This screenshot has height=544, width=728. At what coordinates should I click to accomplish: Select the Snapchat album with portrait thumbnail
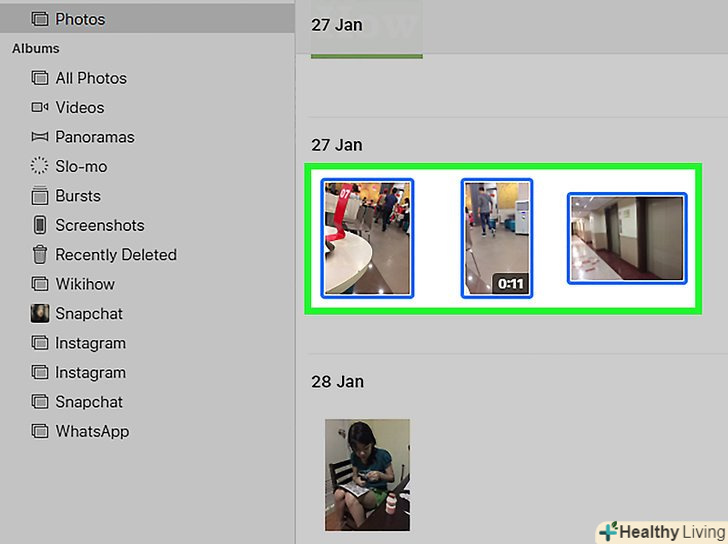pos(77,314)
